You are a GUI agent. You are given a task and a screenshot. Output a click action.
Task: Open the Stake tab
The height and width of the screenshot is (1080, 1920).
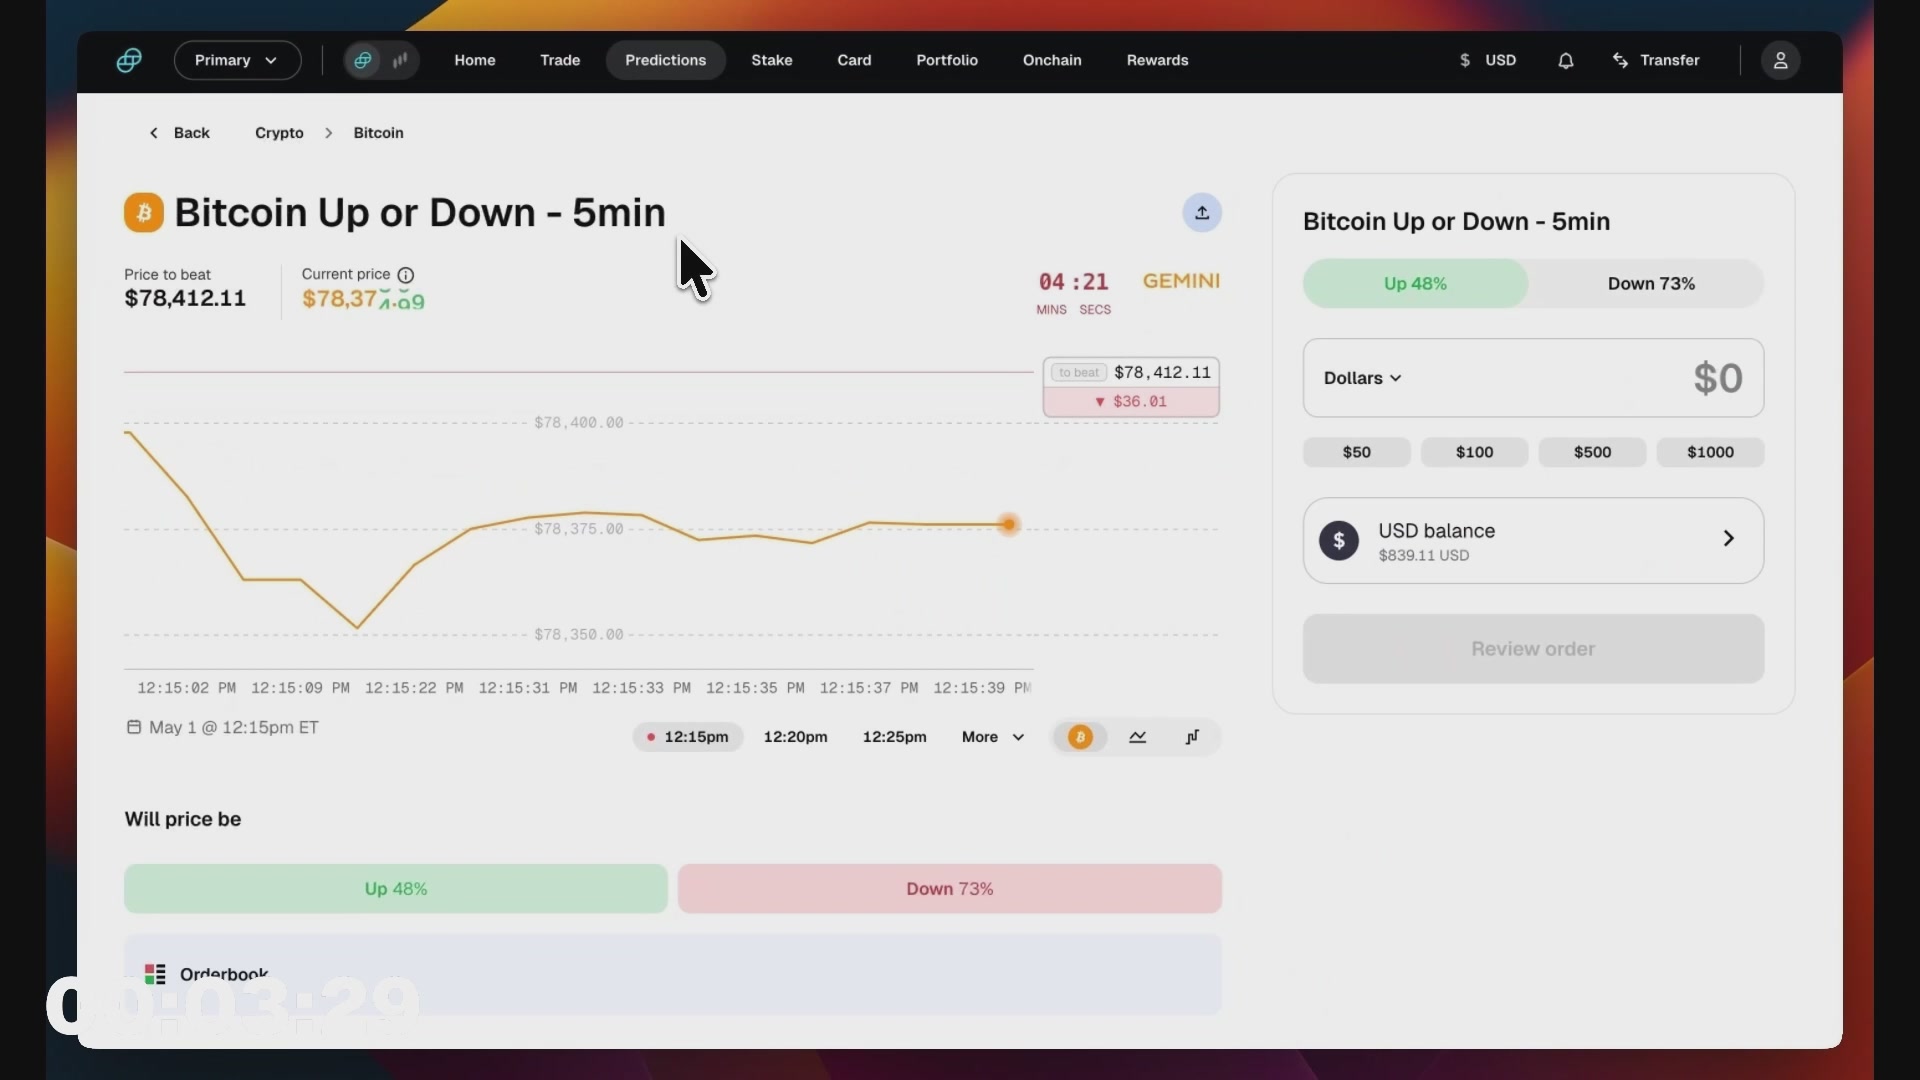[x=772, y=61]
